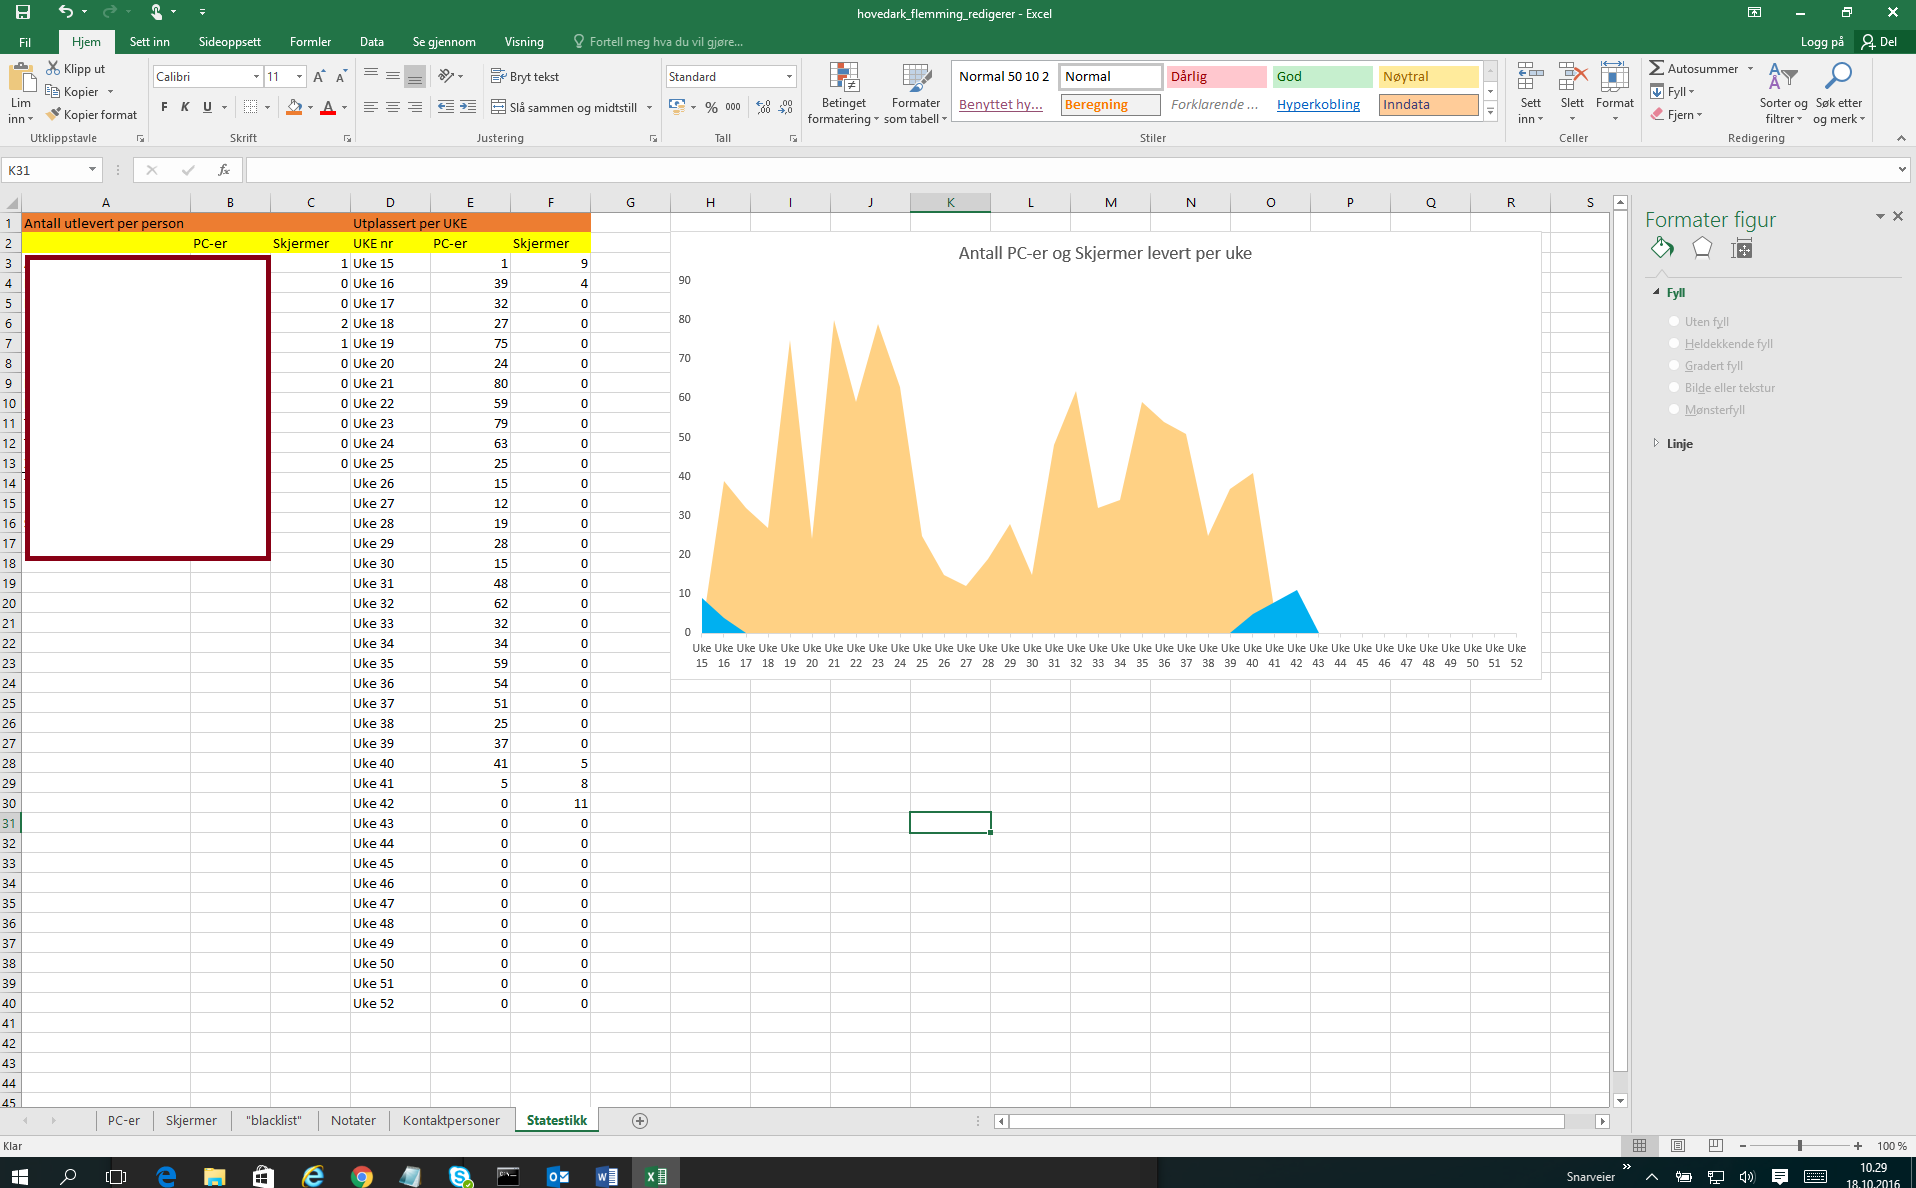1916x1188 pixels.
Task: Increase font size with the larger A icon
Action: (x=319, y=77)
